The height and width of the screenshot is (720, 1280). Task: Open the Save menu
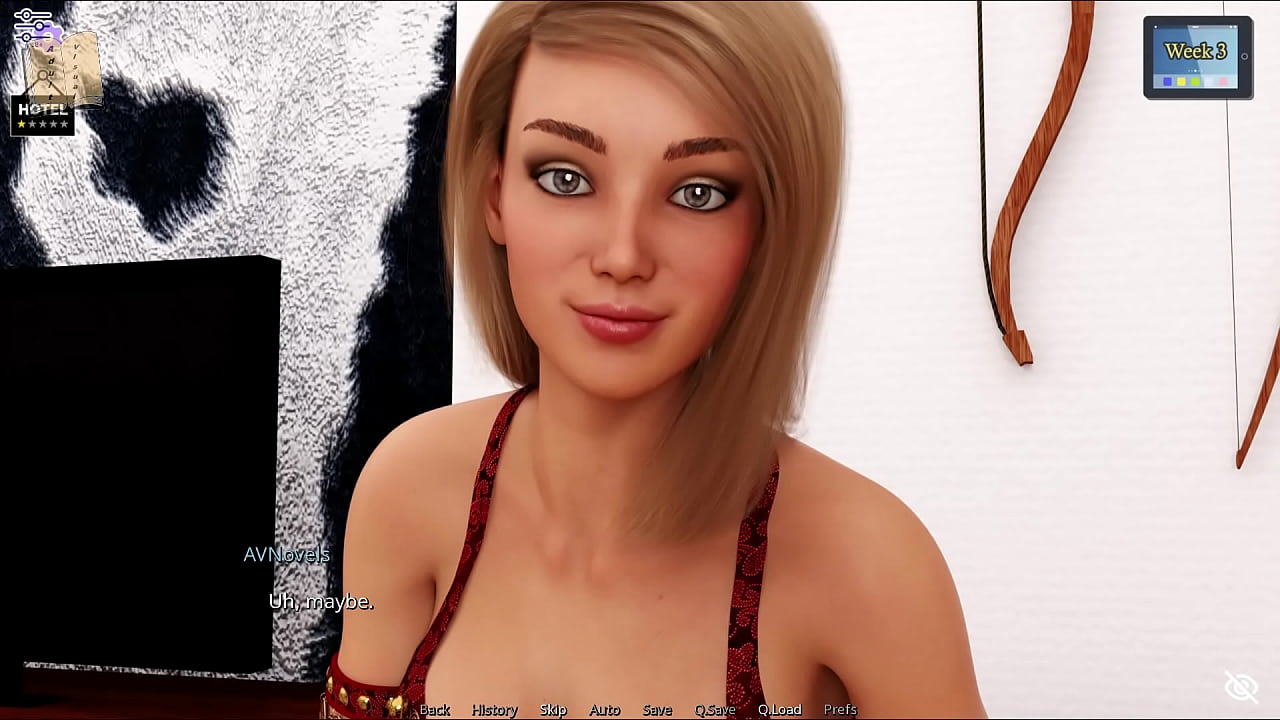(657, 709)
